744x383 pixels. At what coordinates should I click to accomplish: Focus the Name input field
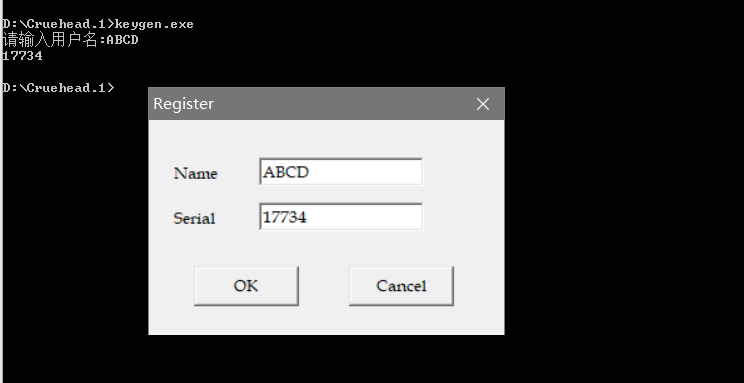(341, 172)
